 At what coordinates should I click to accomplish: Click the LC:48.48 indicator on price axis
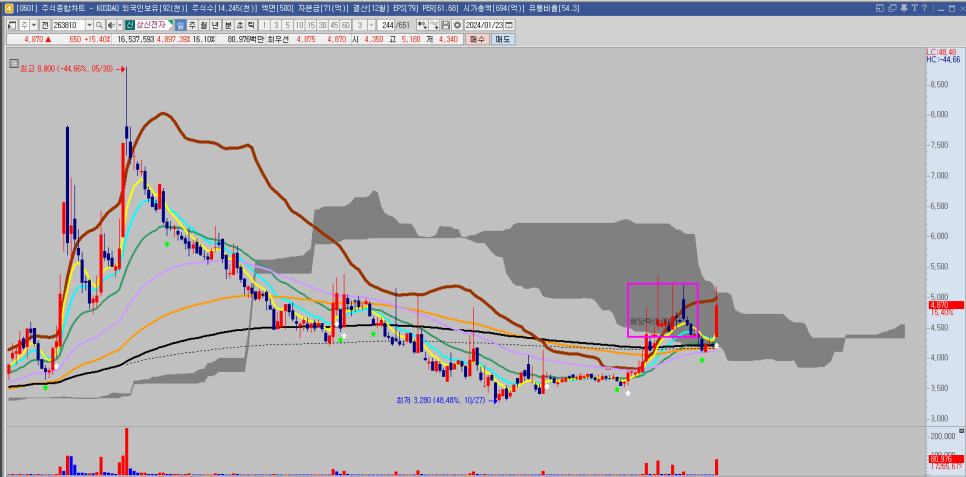[943, 52]
